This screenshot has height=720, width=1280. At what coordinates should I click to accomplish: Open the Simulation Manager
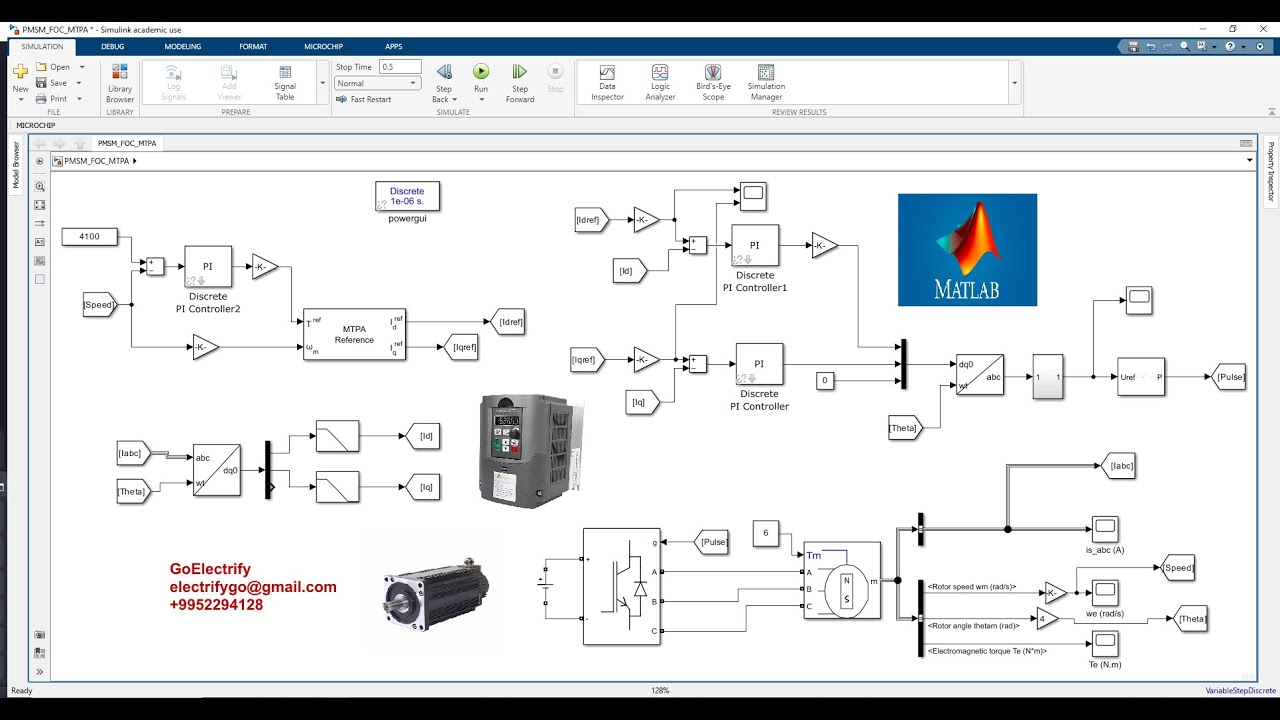coord(766,83)
